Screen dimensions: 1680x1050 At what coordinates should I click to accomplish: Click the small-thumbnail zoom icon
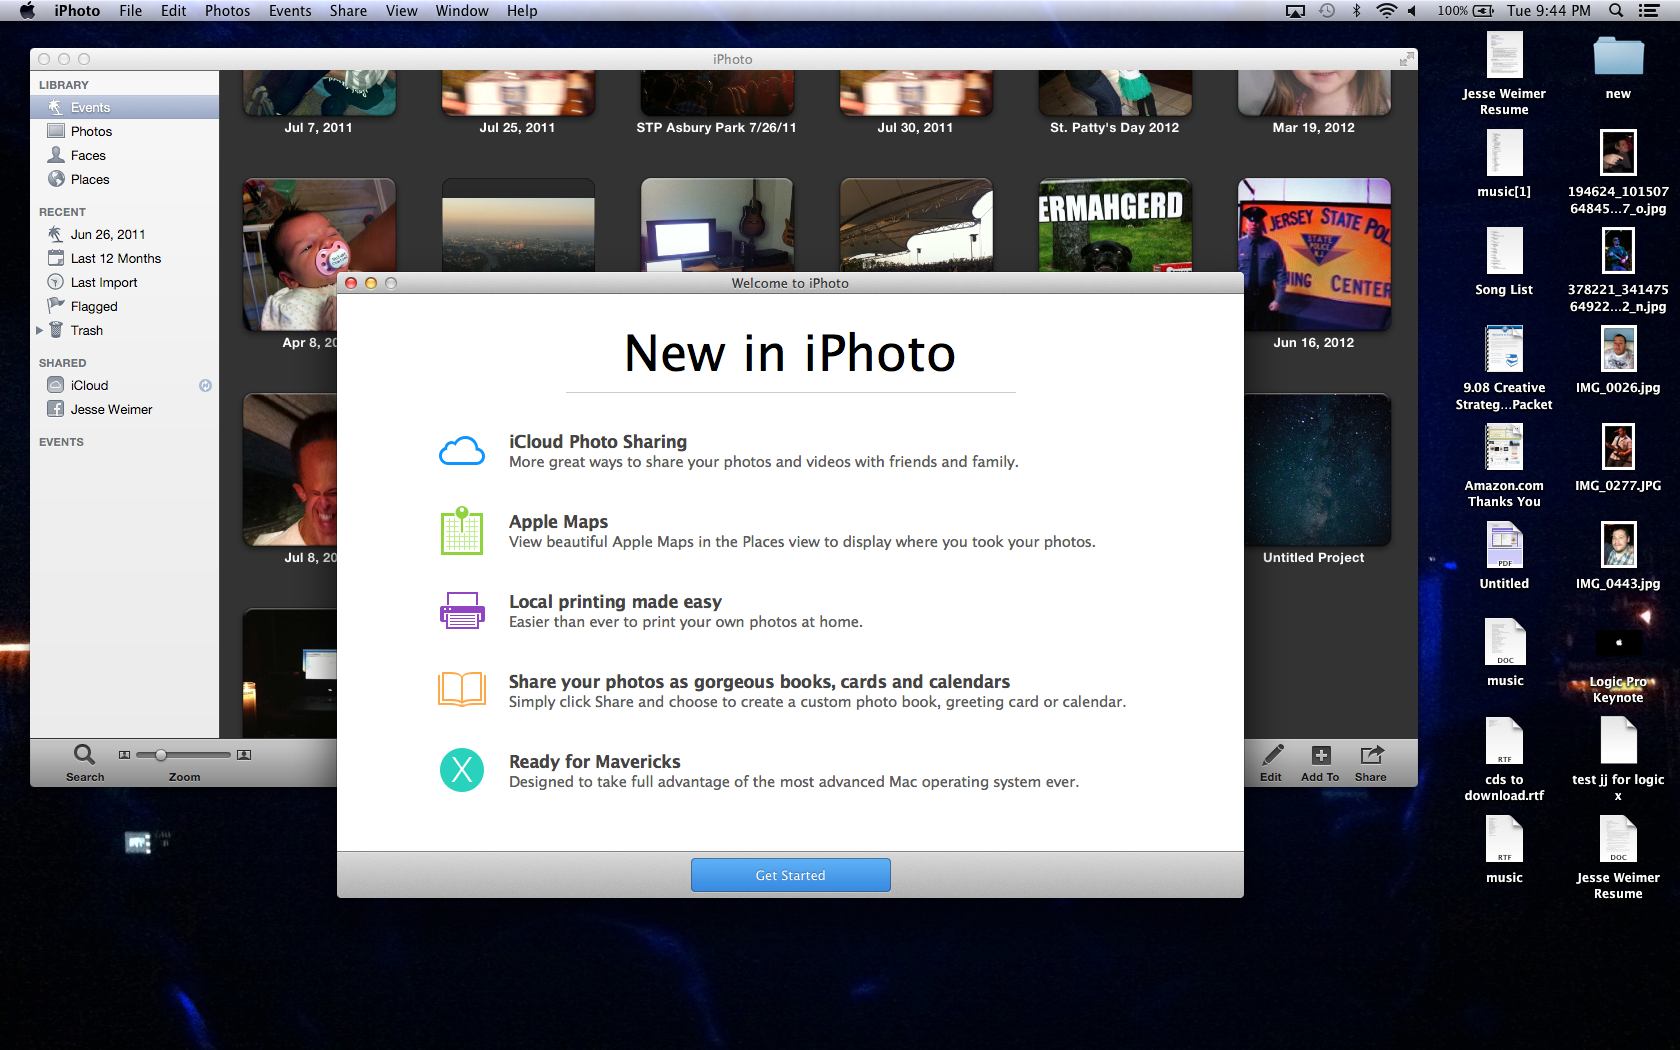124,755
